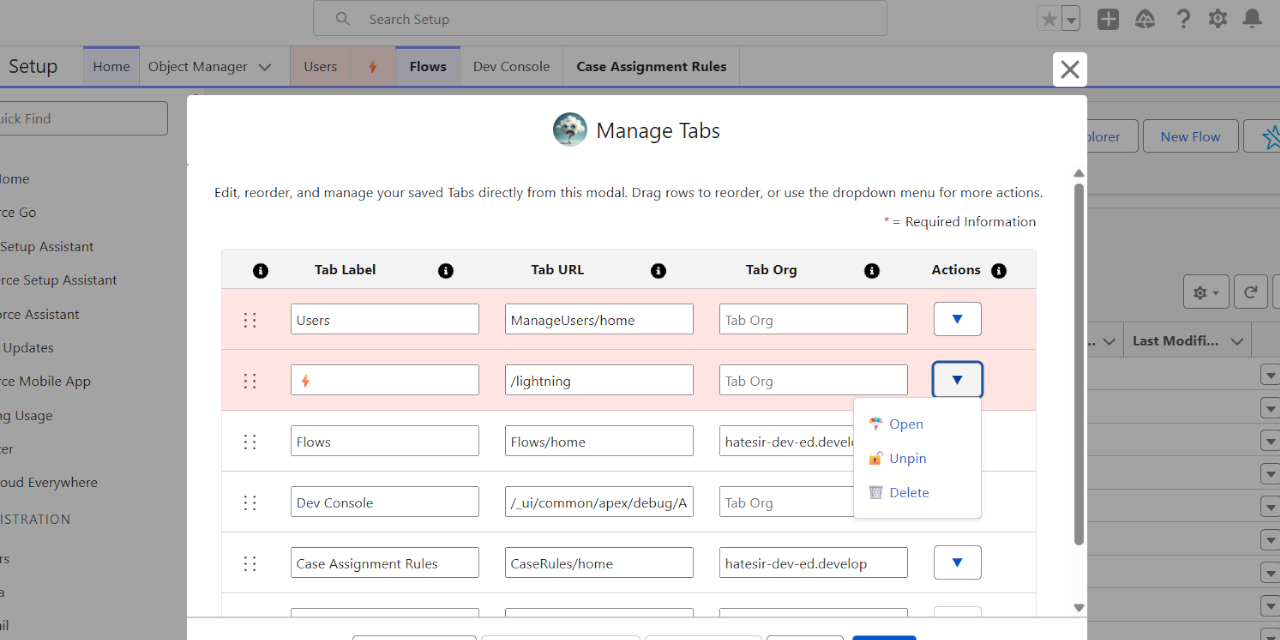1280x640 pixels.
Task: Select the pinned Users tab
Action: coord(320,67)
